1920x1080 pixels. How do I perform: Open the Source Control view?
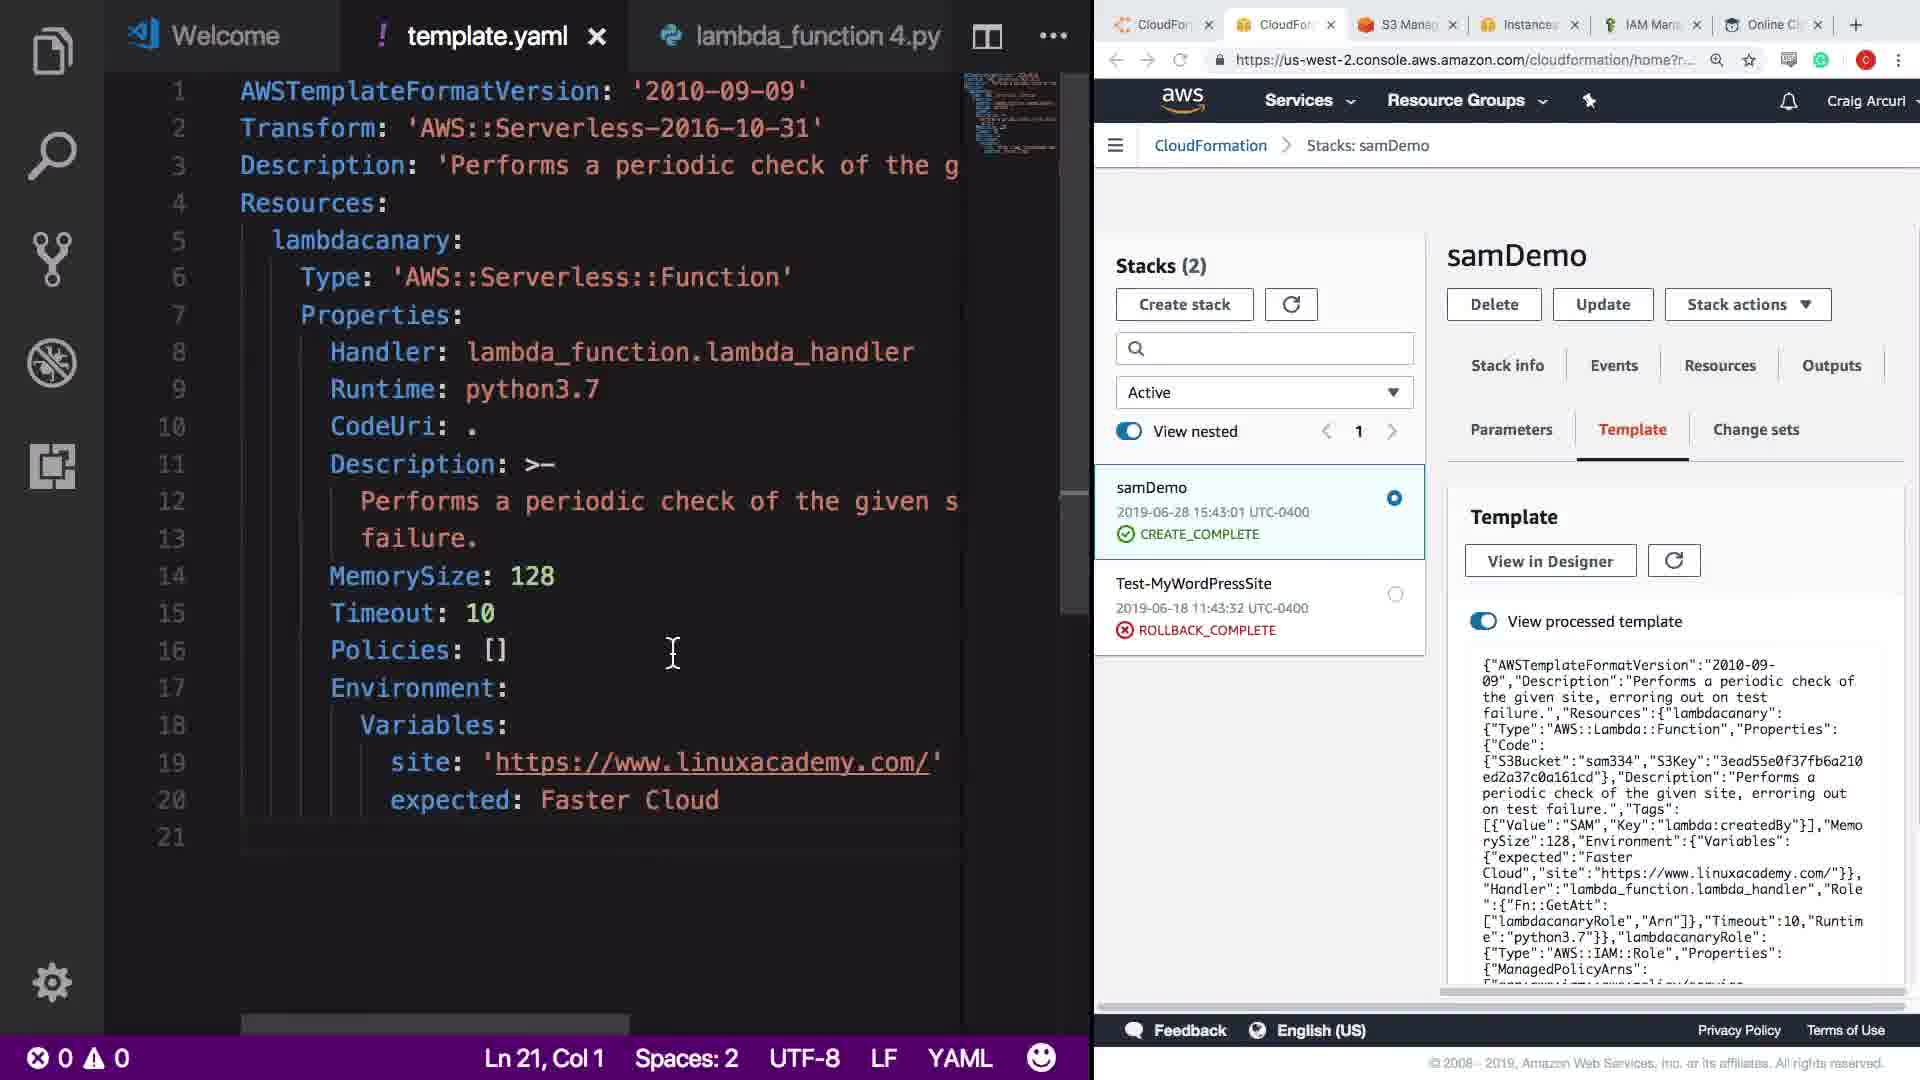click(x=52, y=259)
